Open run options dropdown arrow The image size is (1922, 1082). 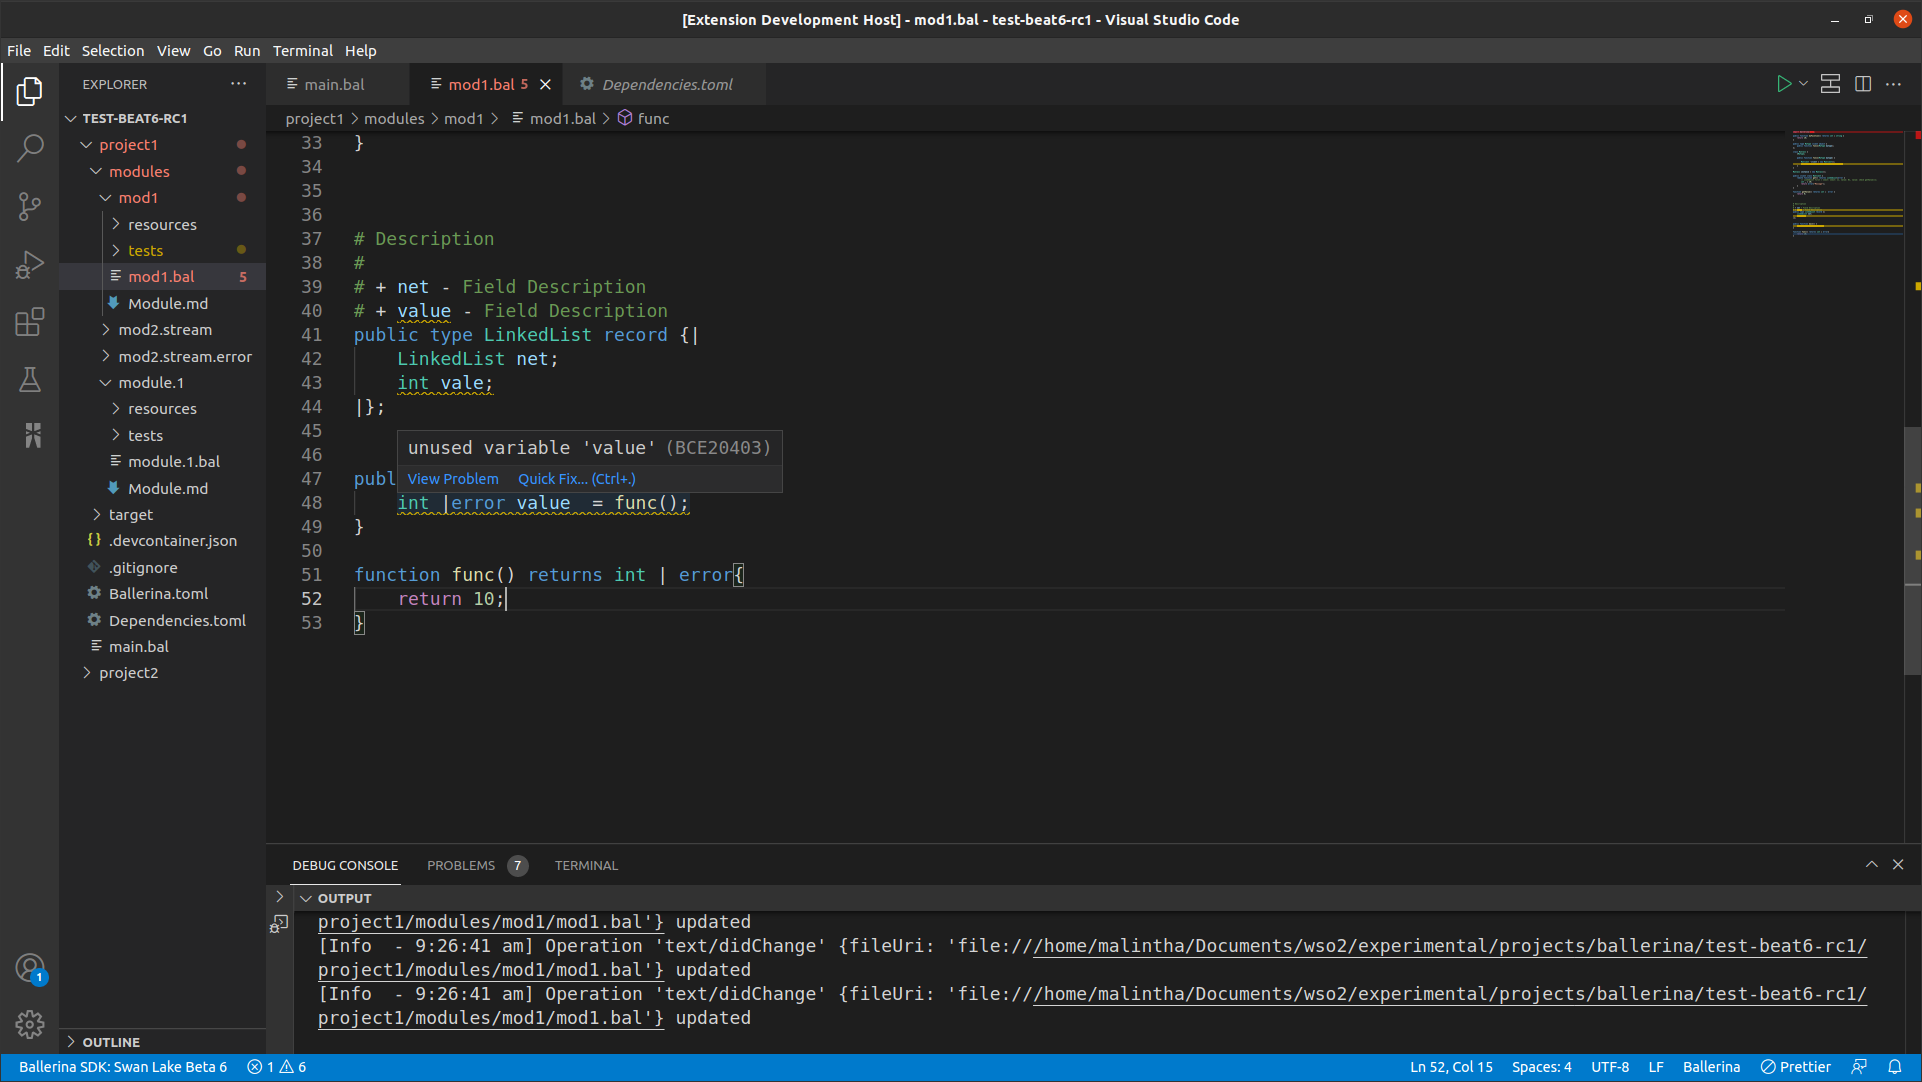point(1803,85)
